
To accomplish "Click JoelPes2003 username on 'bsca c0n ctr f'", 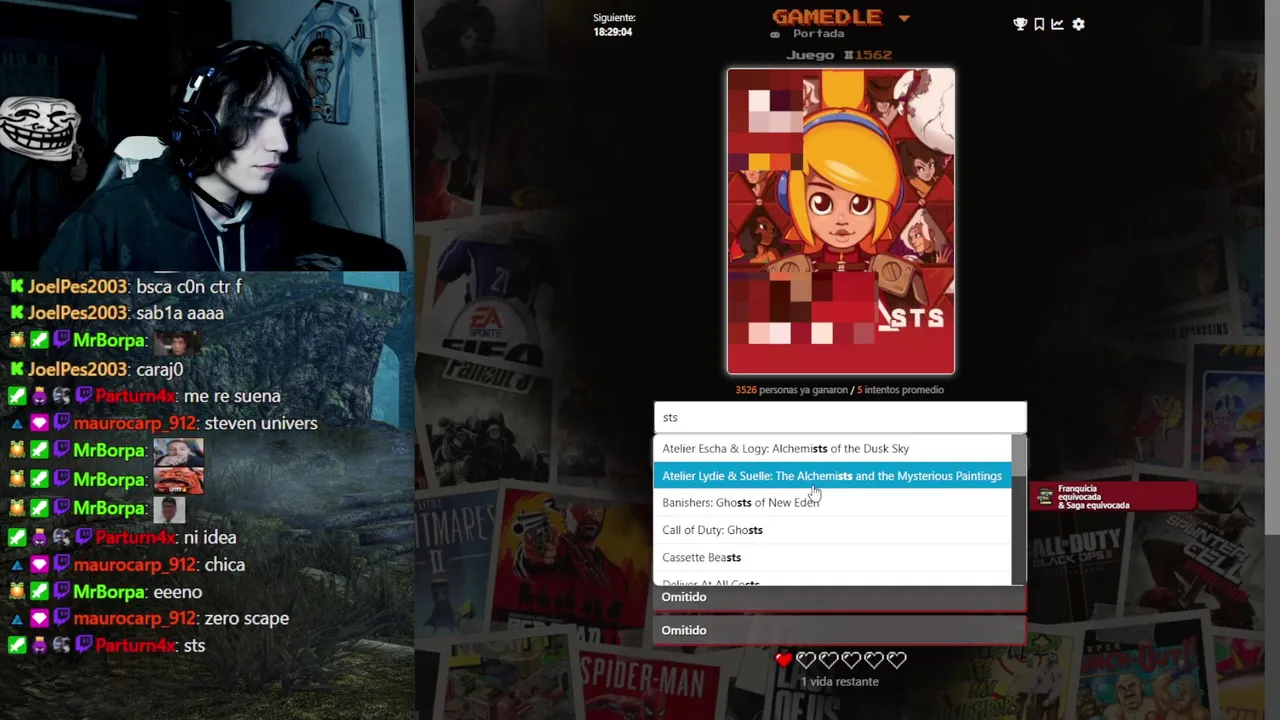I will pyautogui.click(x=78, y=287).
